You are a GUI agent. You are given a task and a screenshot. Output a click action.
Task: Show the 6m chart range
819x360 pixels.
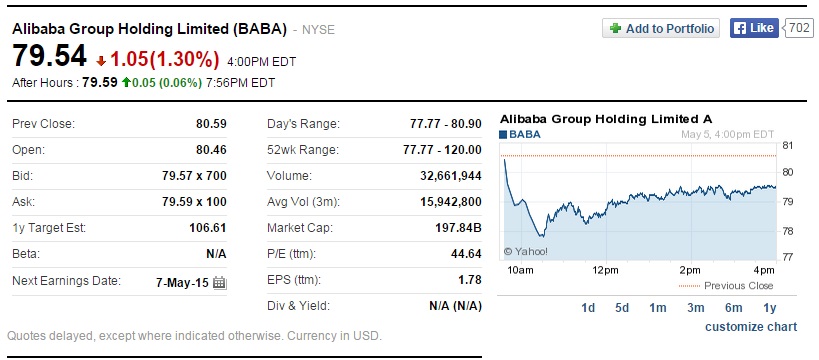click(x=733, y=308)
